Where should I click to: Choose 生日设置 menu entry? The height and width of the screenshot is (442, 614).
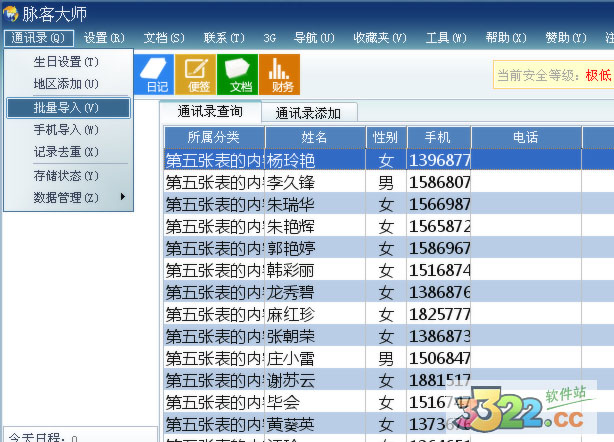coord(66,61)
